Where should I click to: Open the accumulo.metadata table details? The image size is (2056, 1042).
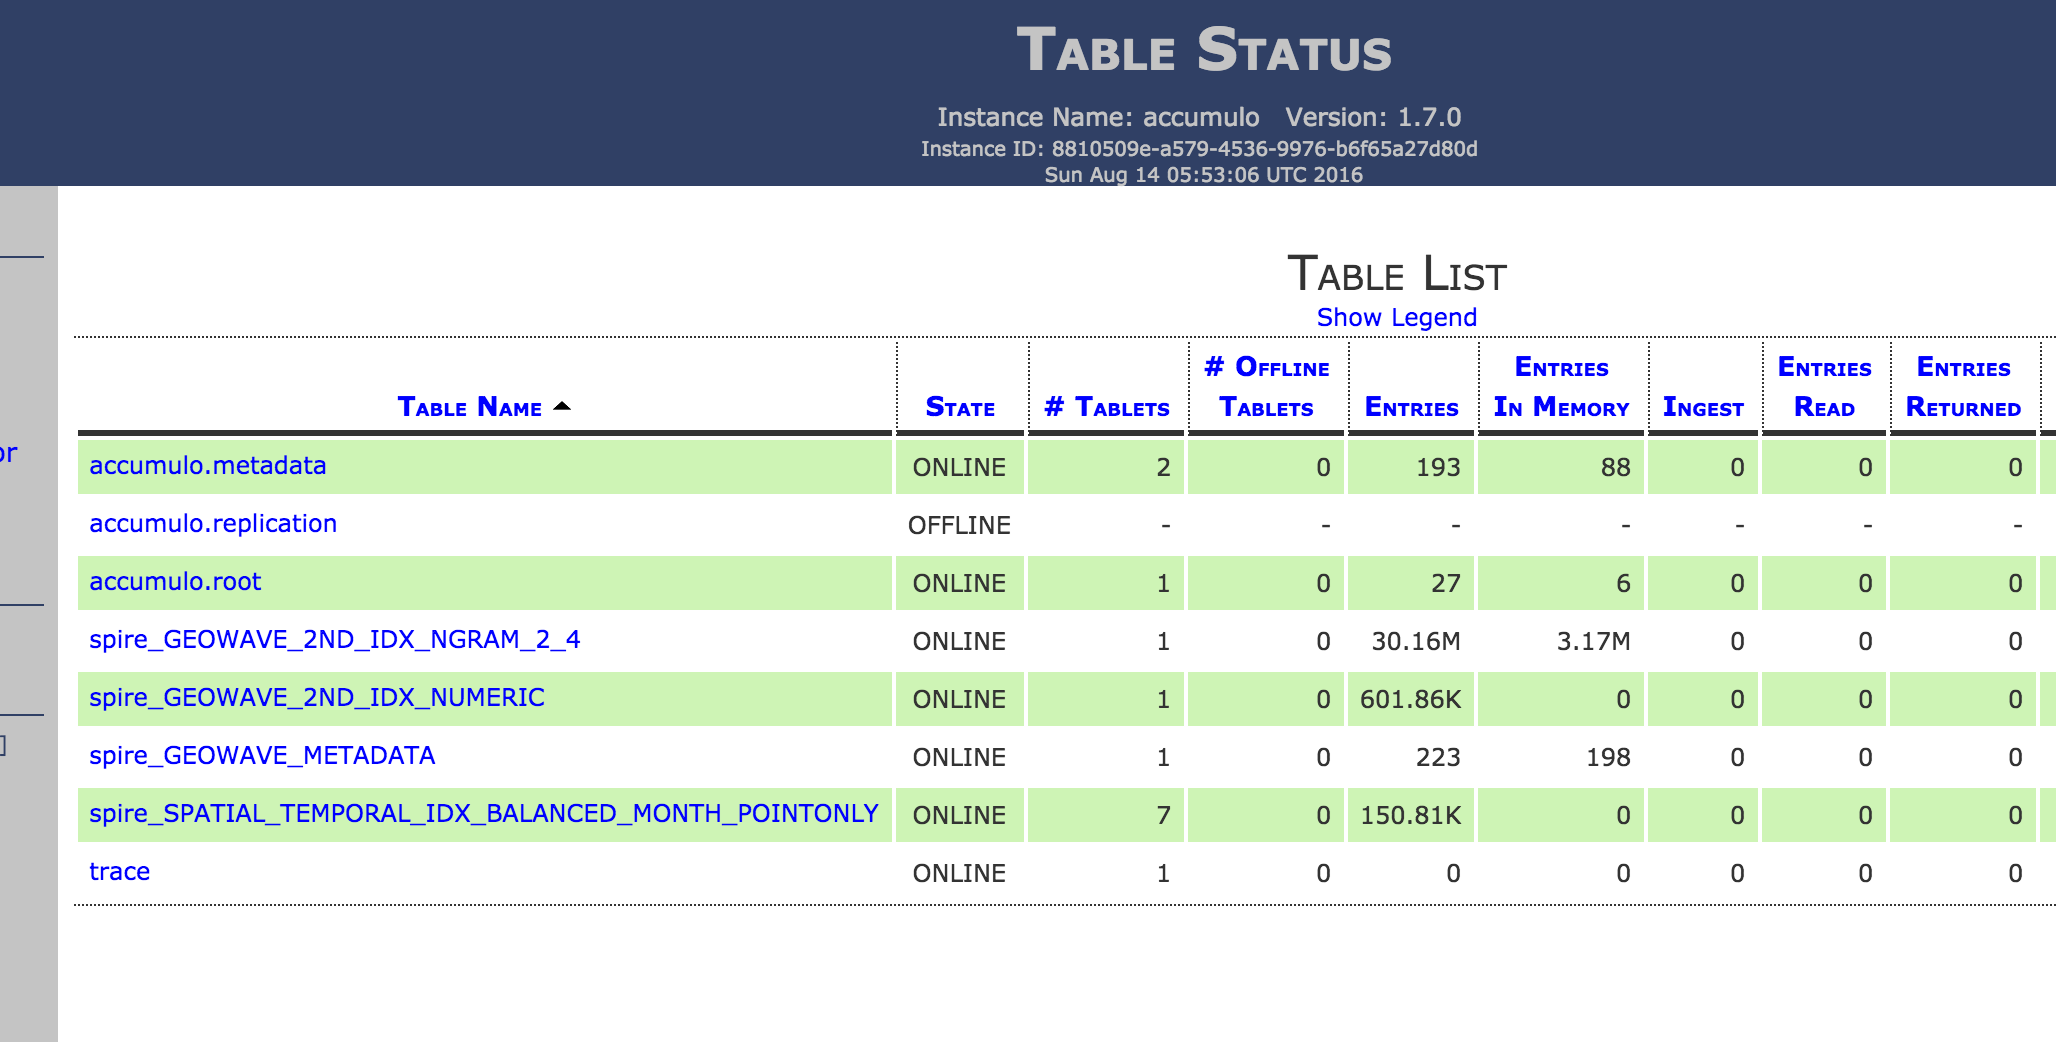206,465
